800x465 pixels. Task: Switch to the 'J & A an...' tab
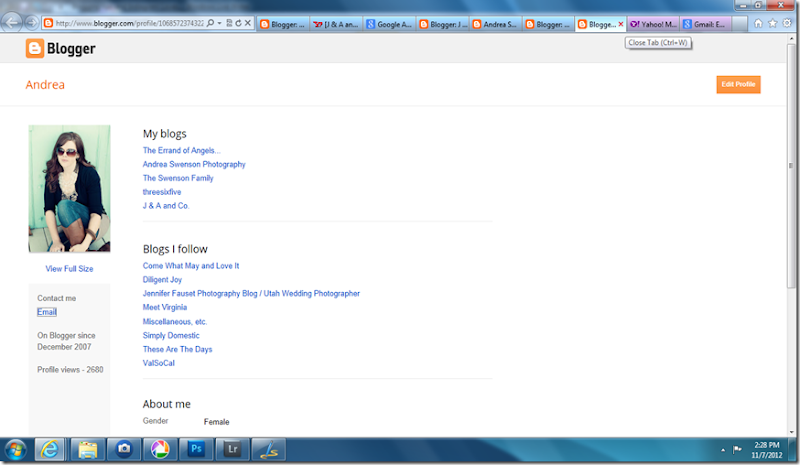coord(336,24)
